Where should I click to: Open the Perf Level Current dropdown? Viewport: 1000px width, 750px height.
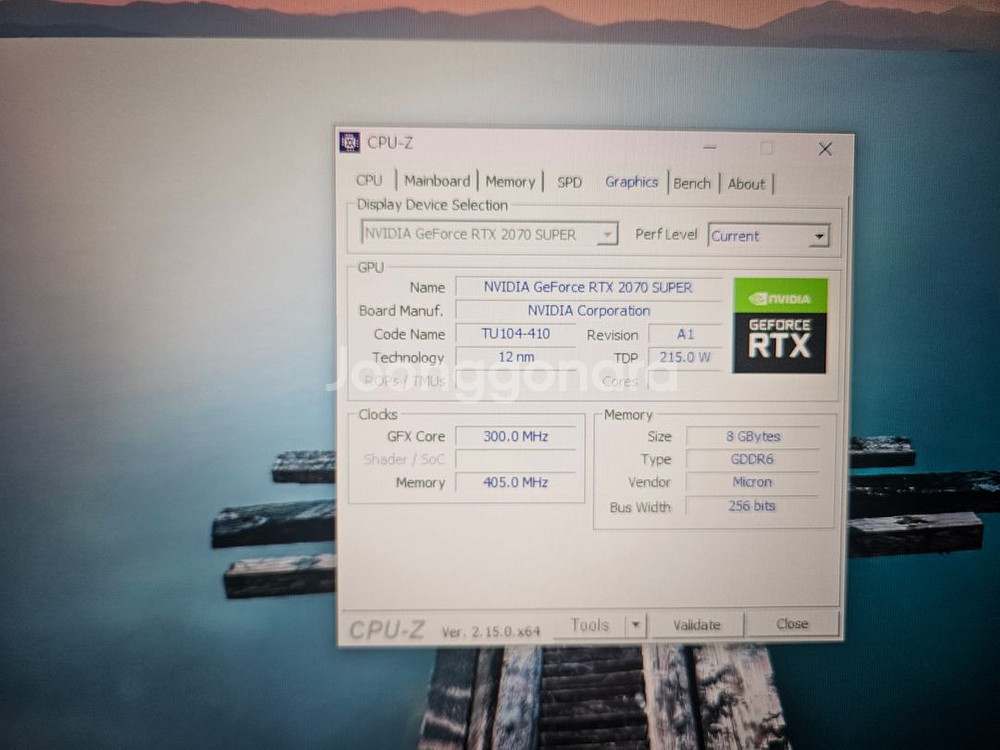pyautogui.click(x=768, y=236)
